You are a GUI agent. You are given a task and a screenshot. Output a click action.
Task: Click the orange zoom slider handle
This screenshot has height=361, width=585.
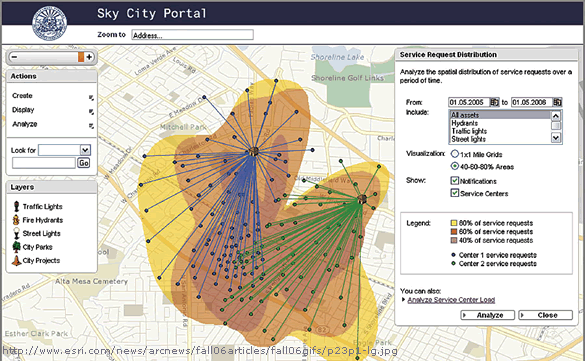(x=81, y=57)
